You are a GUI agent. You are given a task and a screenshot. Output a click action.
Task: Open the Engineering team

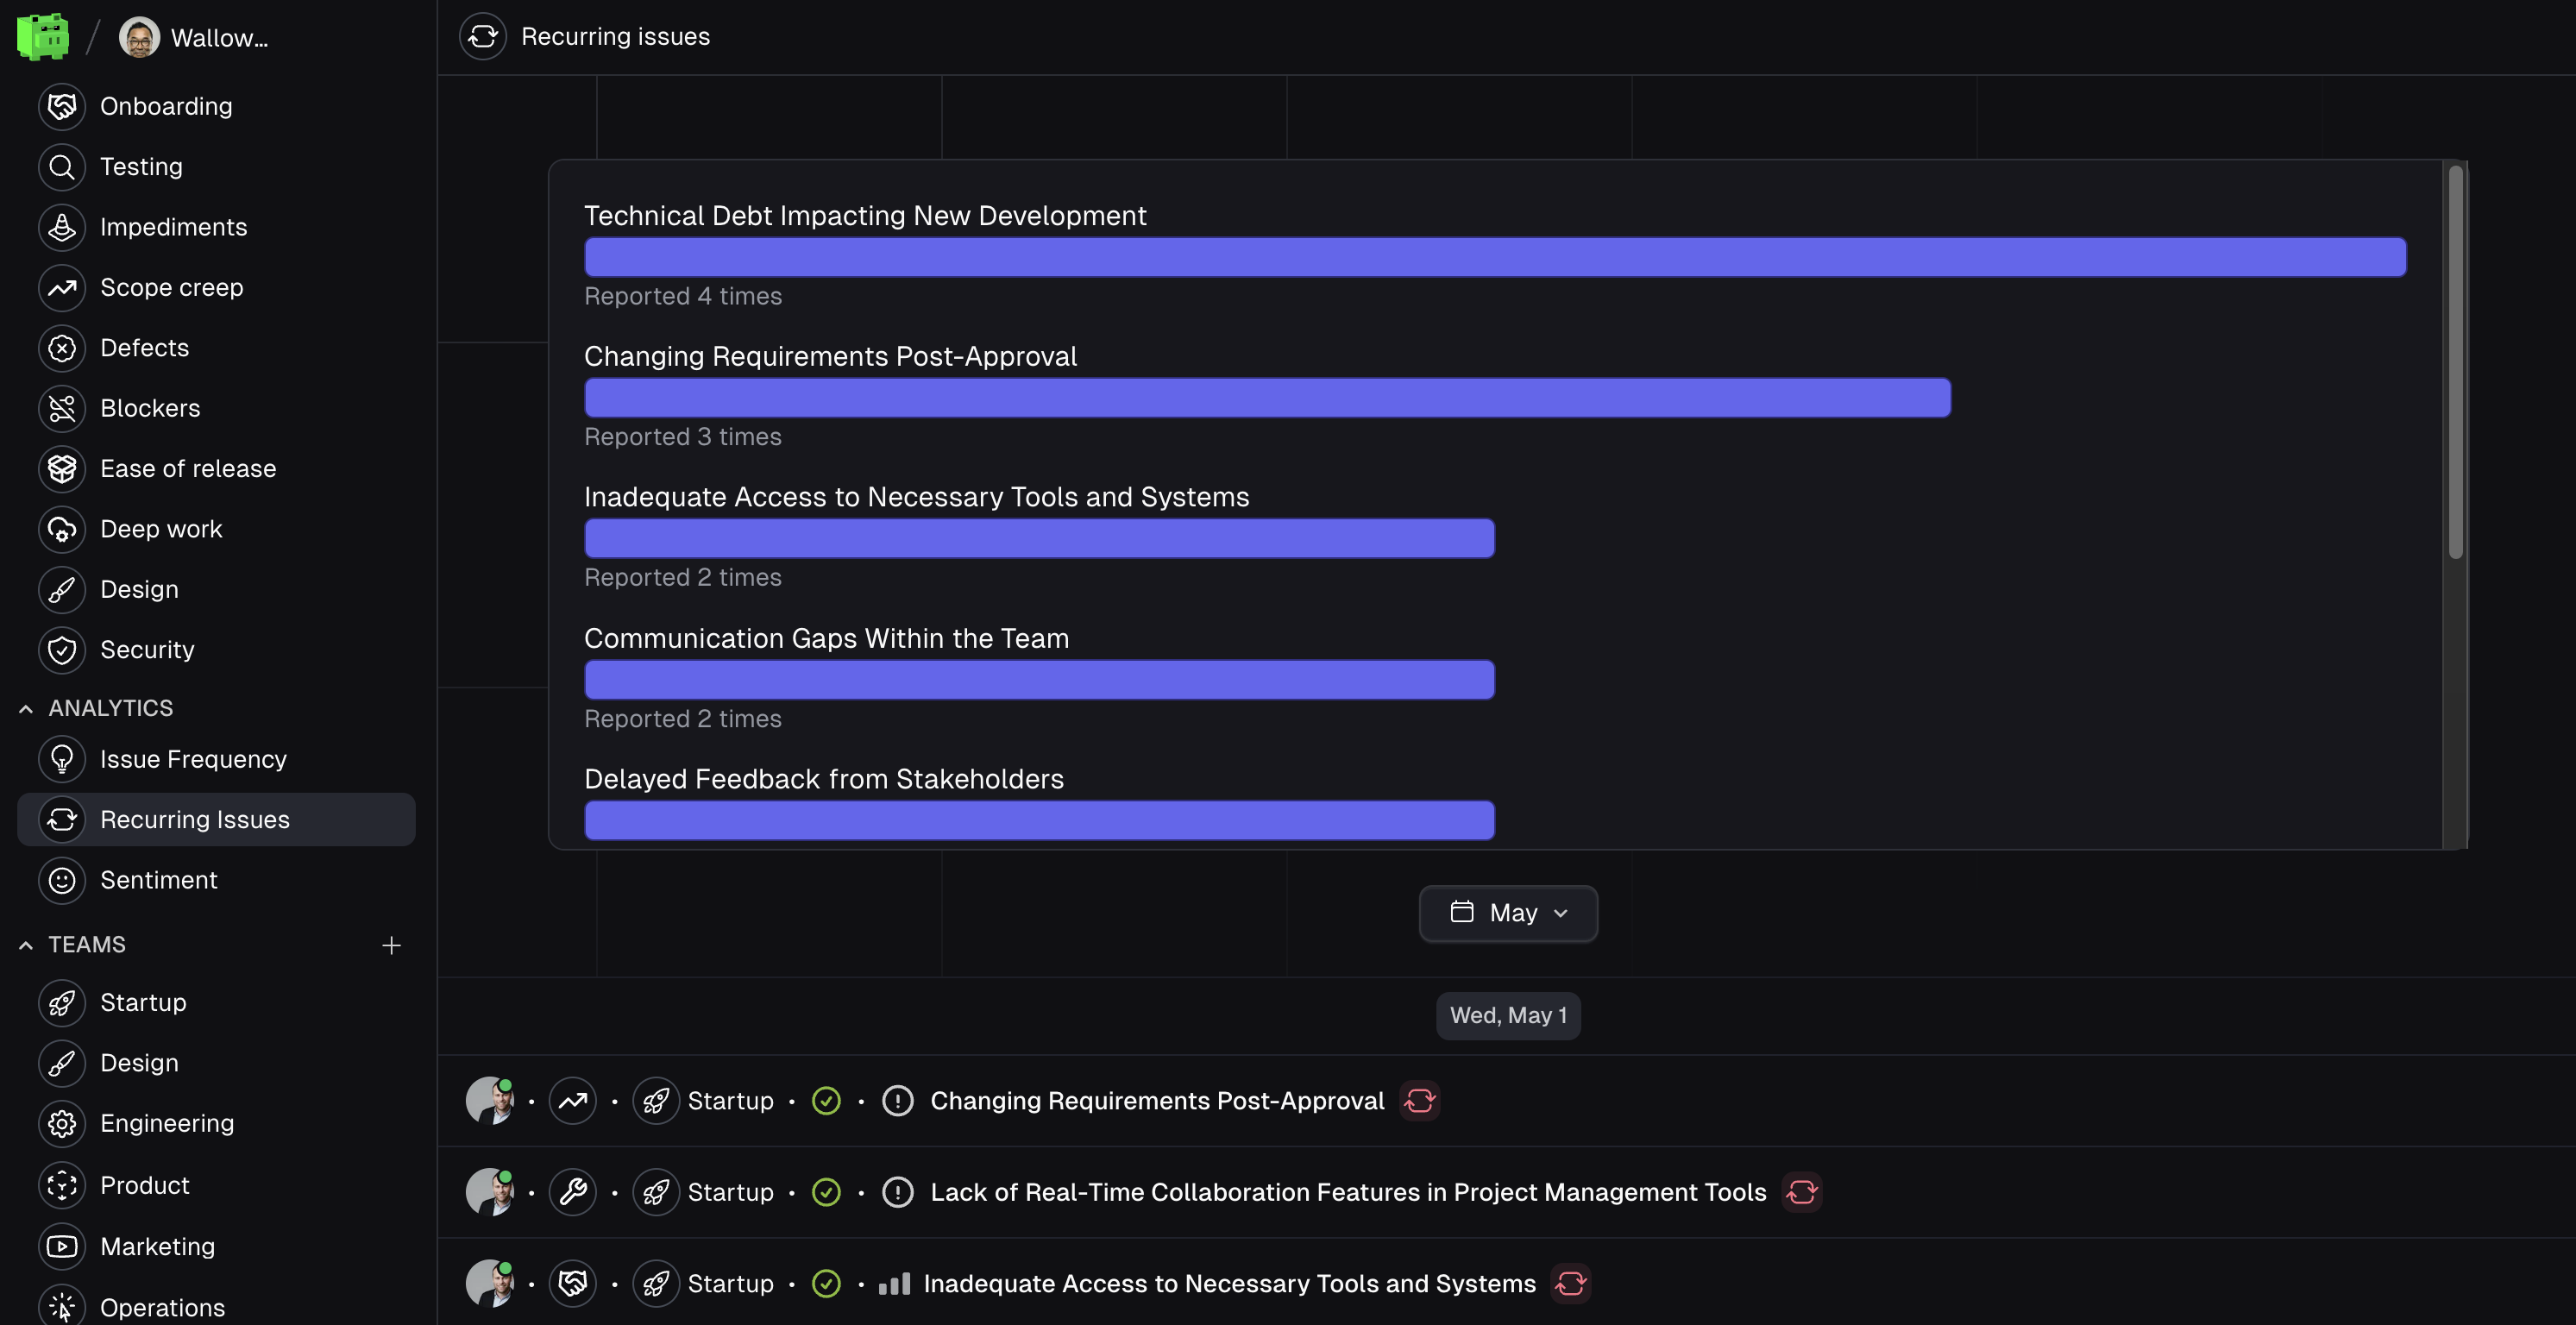pos(166,1124)
